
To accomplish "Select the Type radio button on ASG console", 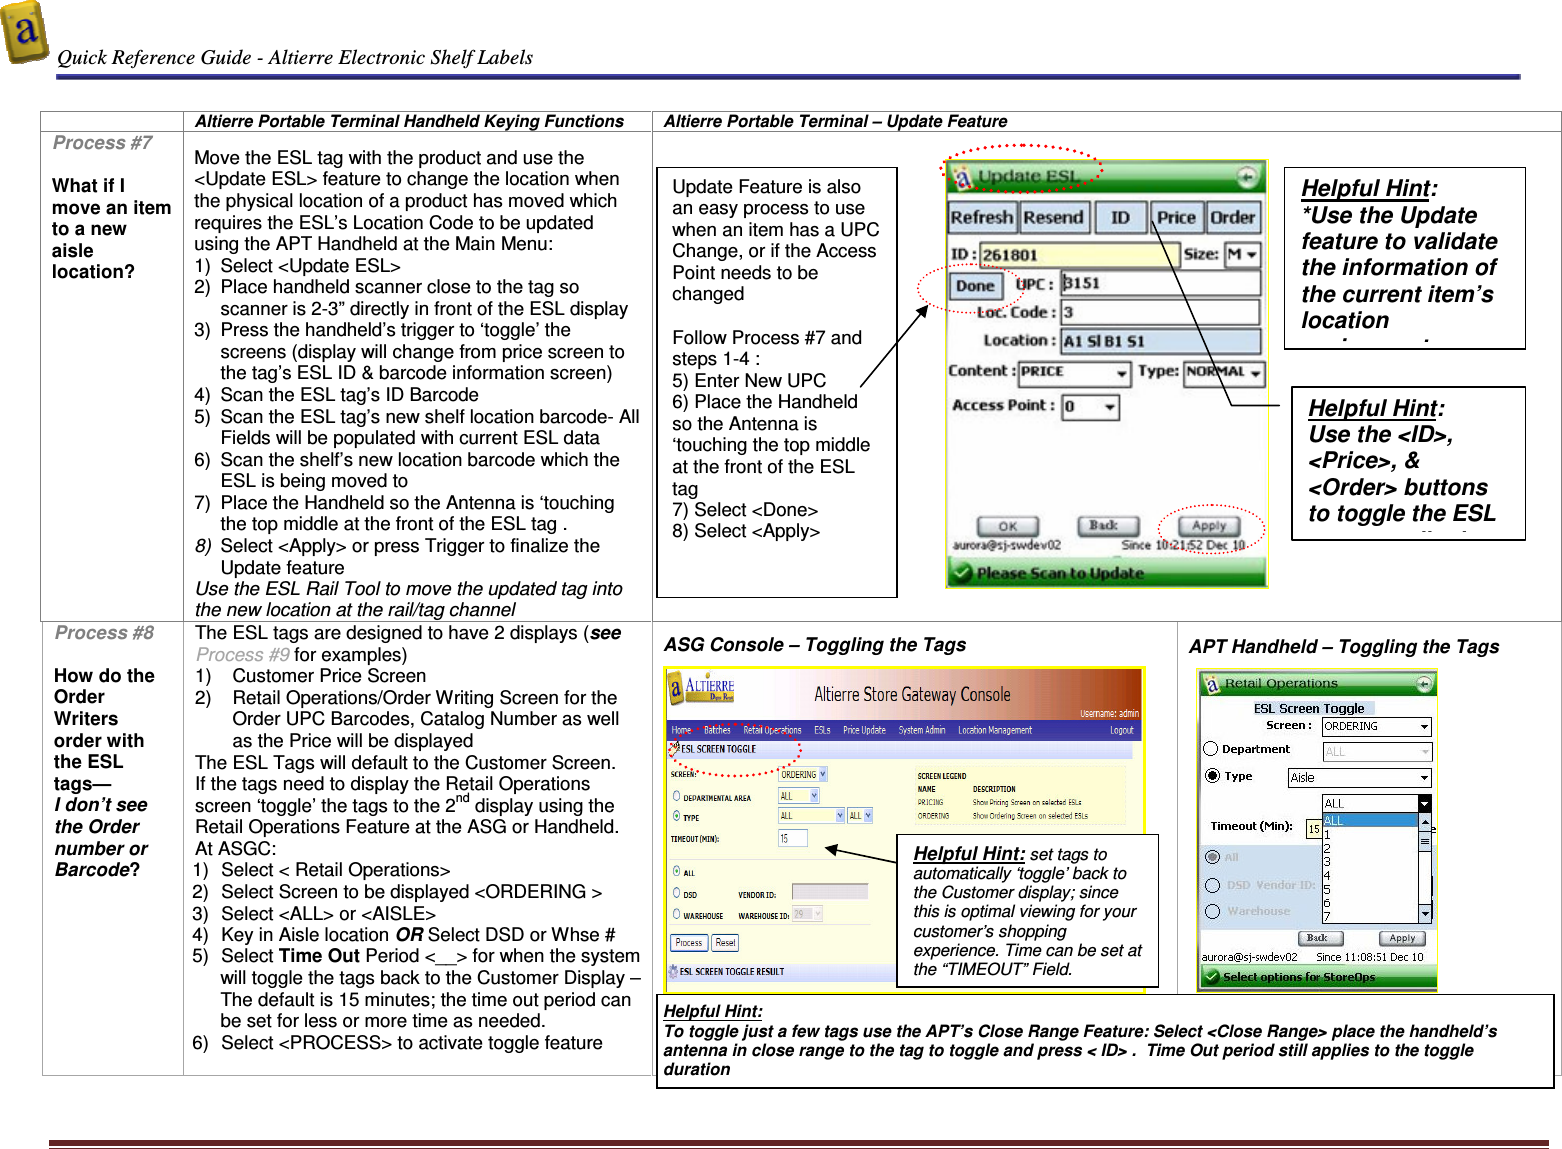I will 676,815.
